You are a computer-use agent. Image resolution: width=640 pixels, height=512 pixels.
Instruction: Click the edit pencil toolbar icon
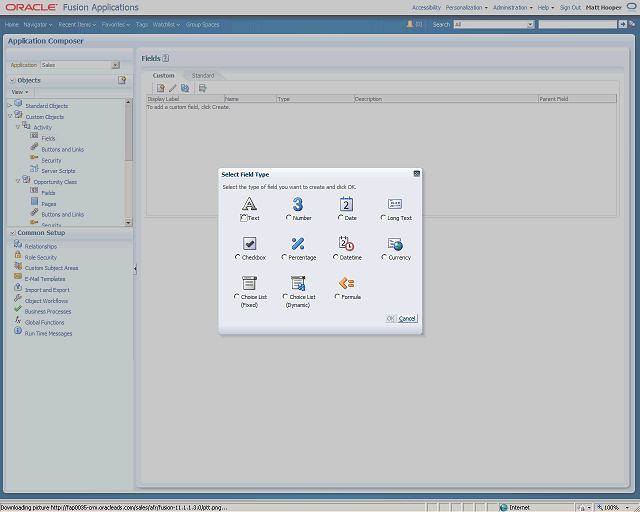click(x=173, y=88)
